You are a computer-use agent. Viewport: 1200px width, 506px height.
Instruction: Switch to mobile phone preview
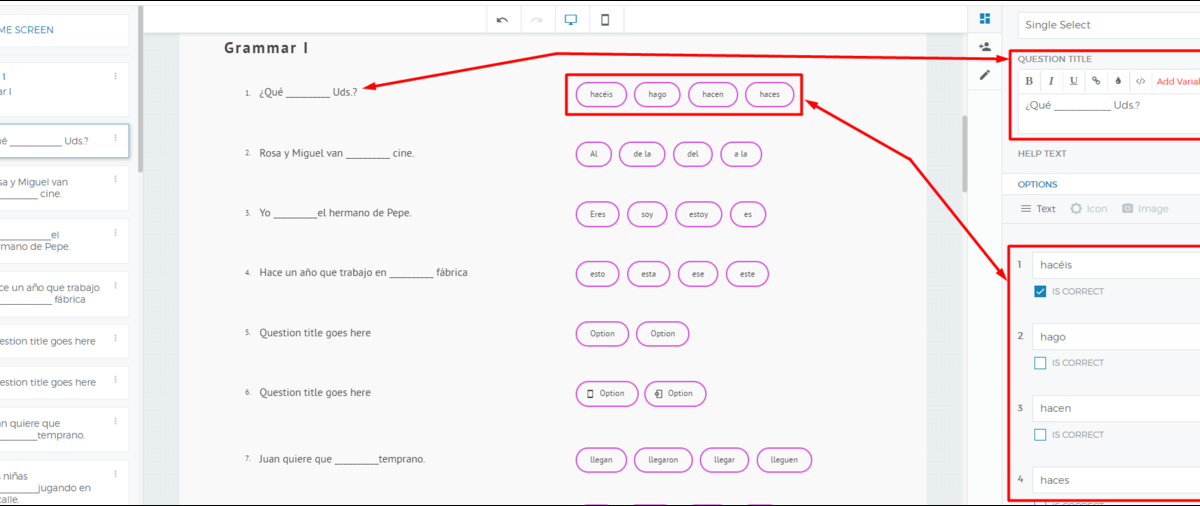(605, 19)
